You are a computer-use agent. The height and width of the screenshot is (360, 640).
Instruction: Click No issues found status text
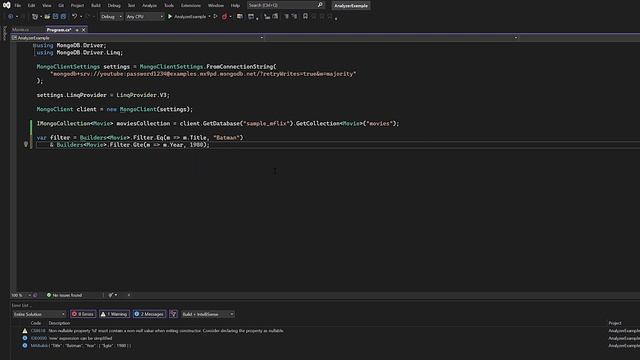[67, 295]
